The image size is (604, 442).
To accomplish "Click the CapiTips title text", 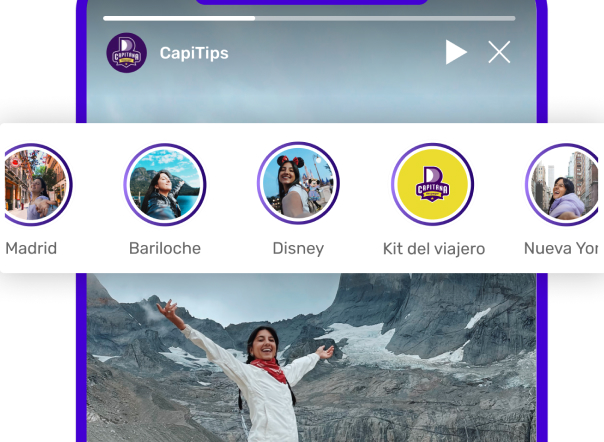I will click(194, 53).
